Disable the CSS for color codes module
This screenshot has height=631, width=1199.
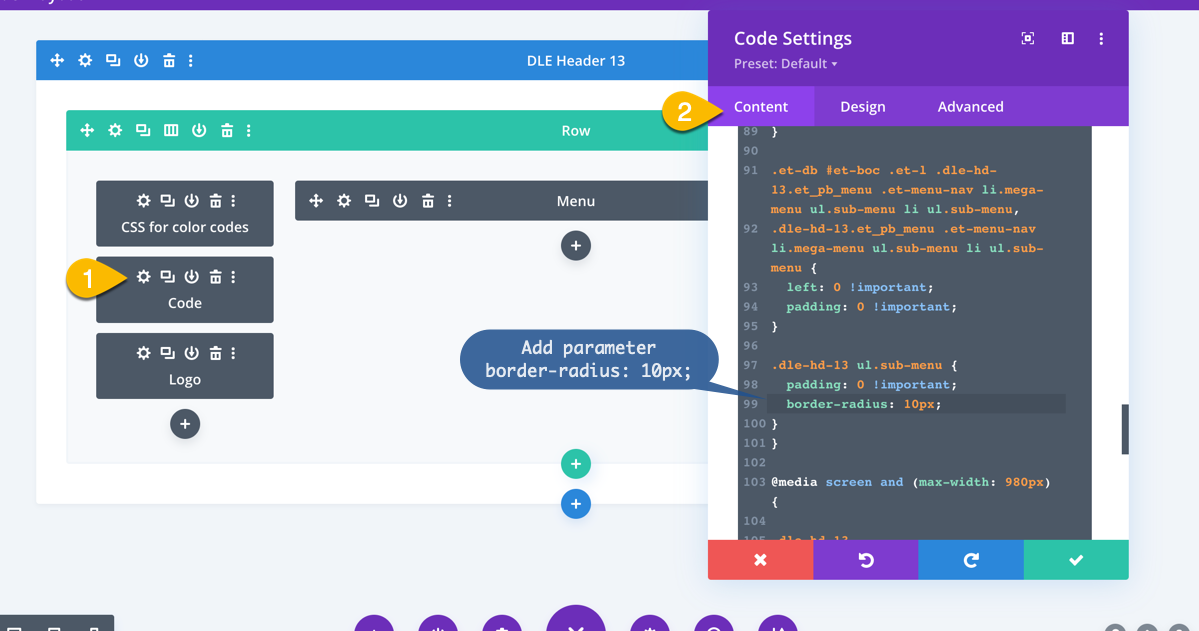(192, 200)
